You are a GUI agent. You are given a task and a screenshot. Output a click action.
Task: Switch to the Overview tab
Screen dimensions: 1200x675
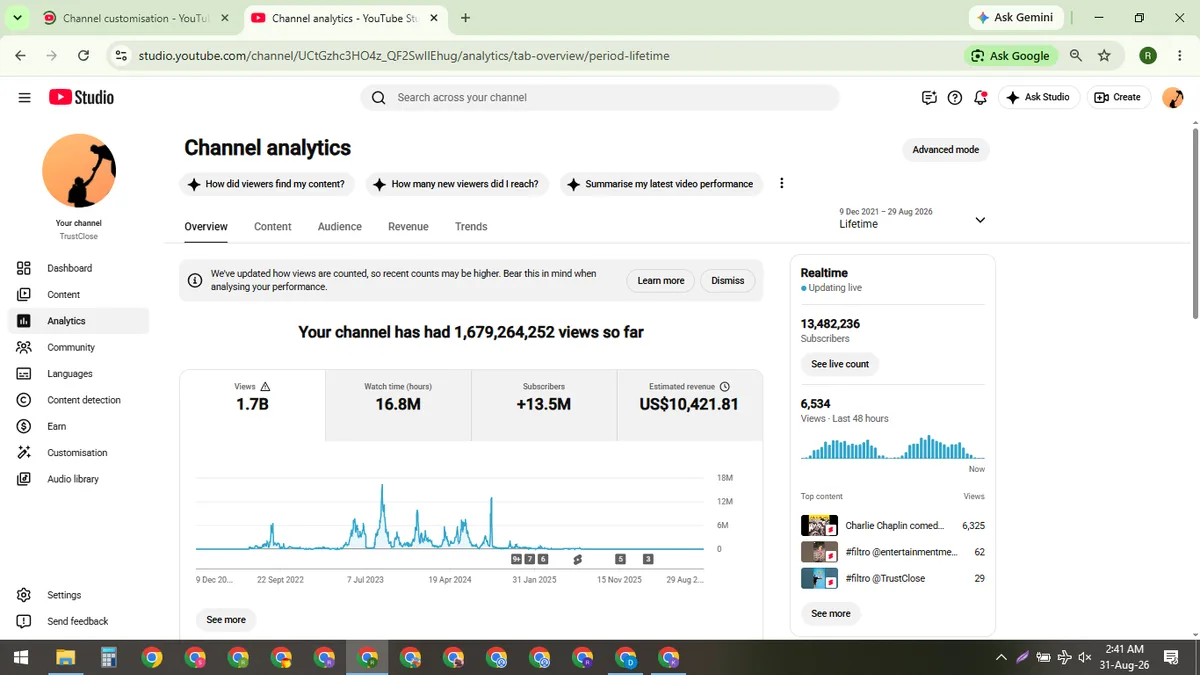click(206, 227)
